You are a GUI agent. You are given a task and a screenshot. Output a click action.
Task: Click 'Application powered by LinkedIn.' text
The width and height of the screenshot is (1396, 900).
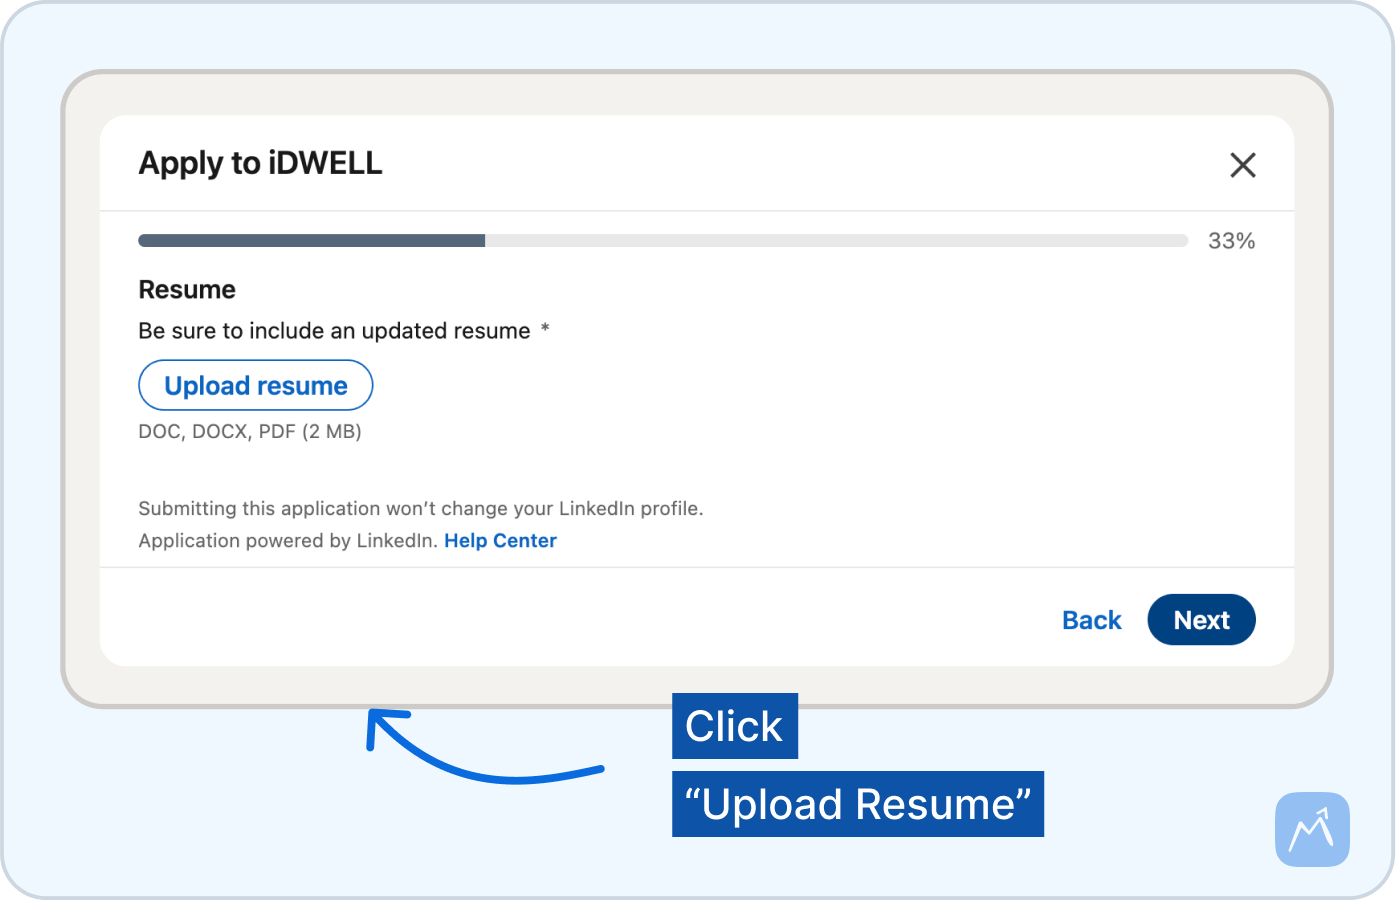288,540
